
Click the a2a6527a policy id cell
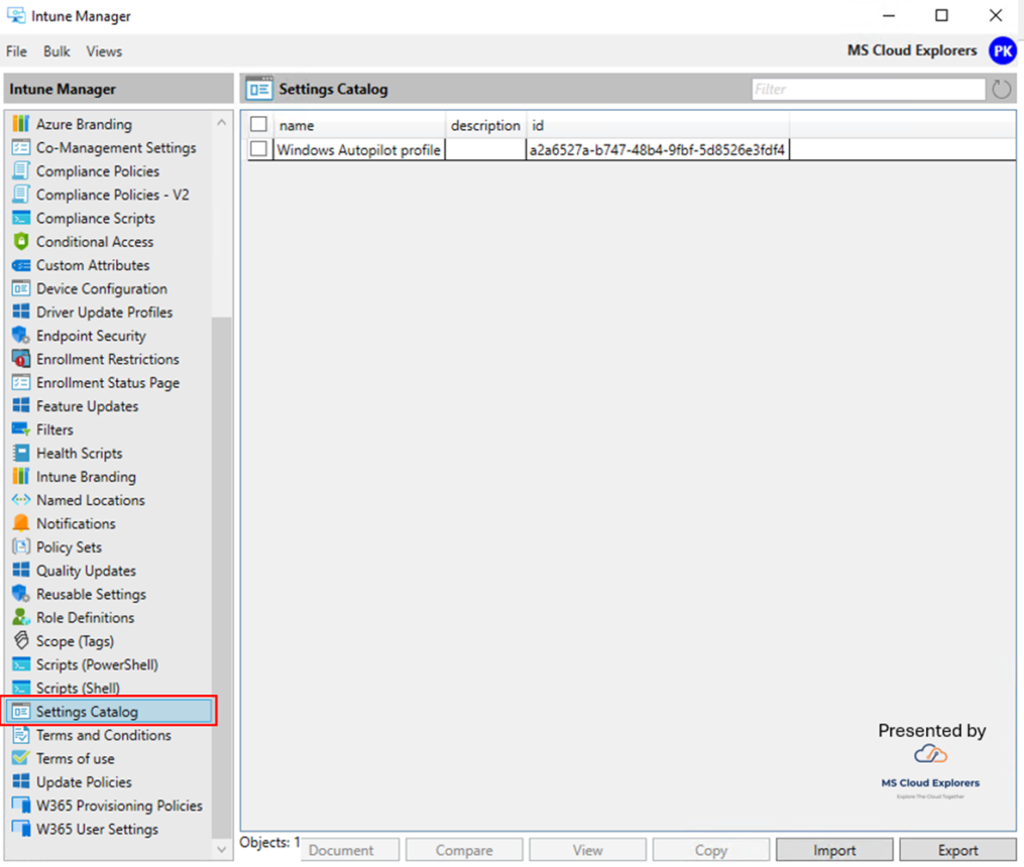click(x=657, y=150)
